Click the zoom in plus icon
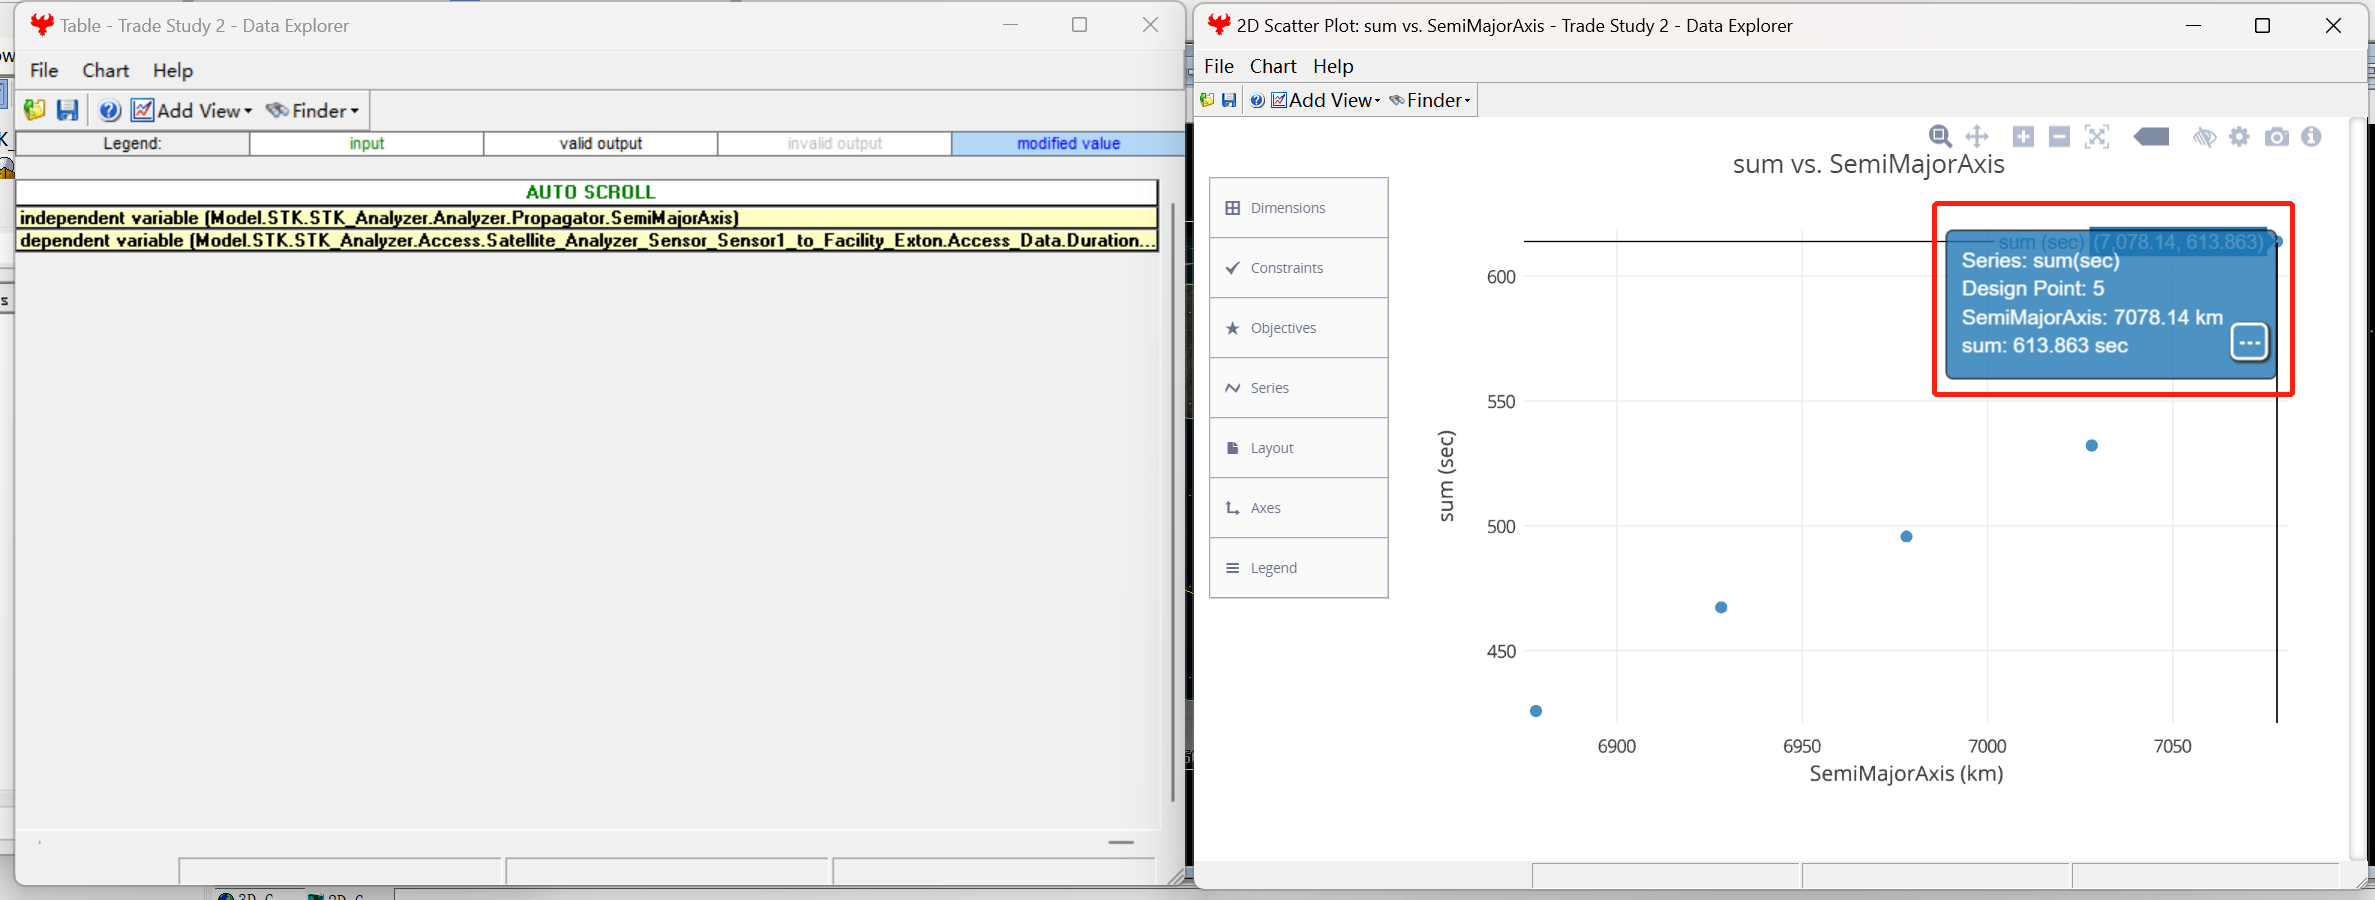 [2023, 137]
